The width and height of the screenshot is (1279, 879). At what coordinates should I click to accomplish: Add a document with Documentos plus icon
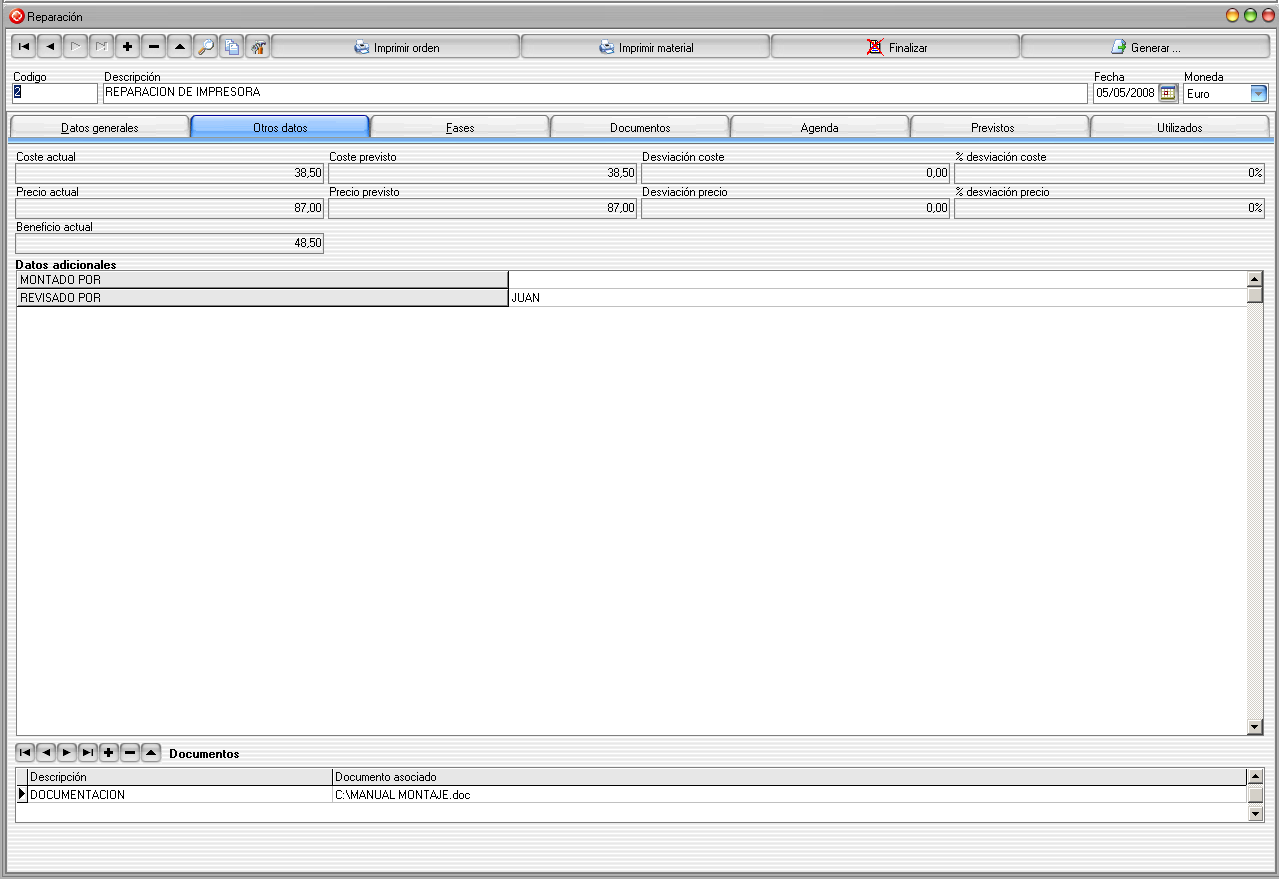click(x=109, y=752)
